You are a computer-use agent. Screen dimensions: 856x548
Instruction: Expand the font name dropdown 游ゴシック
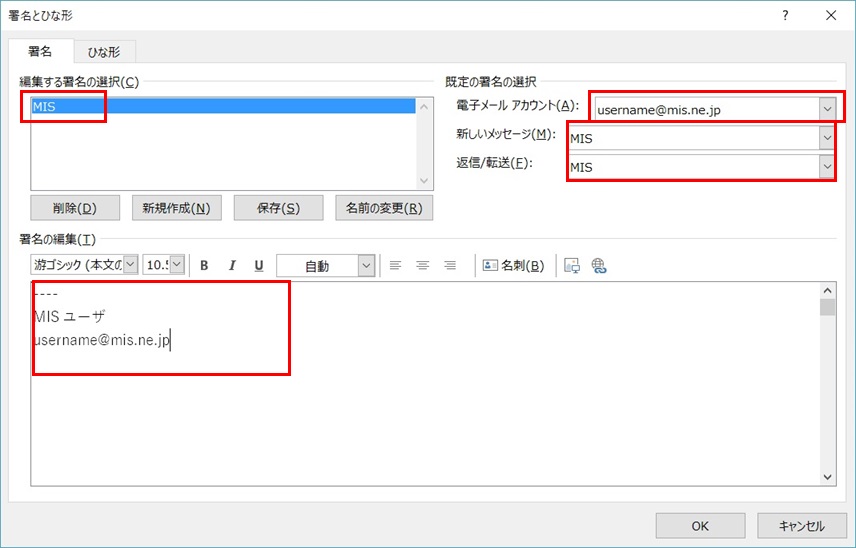tap(130, 265)
